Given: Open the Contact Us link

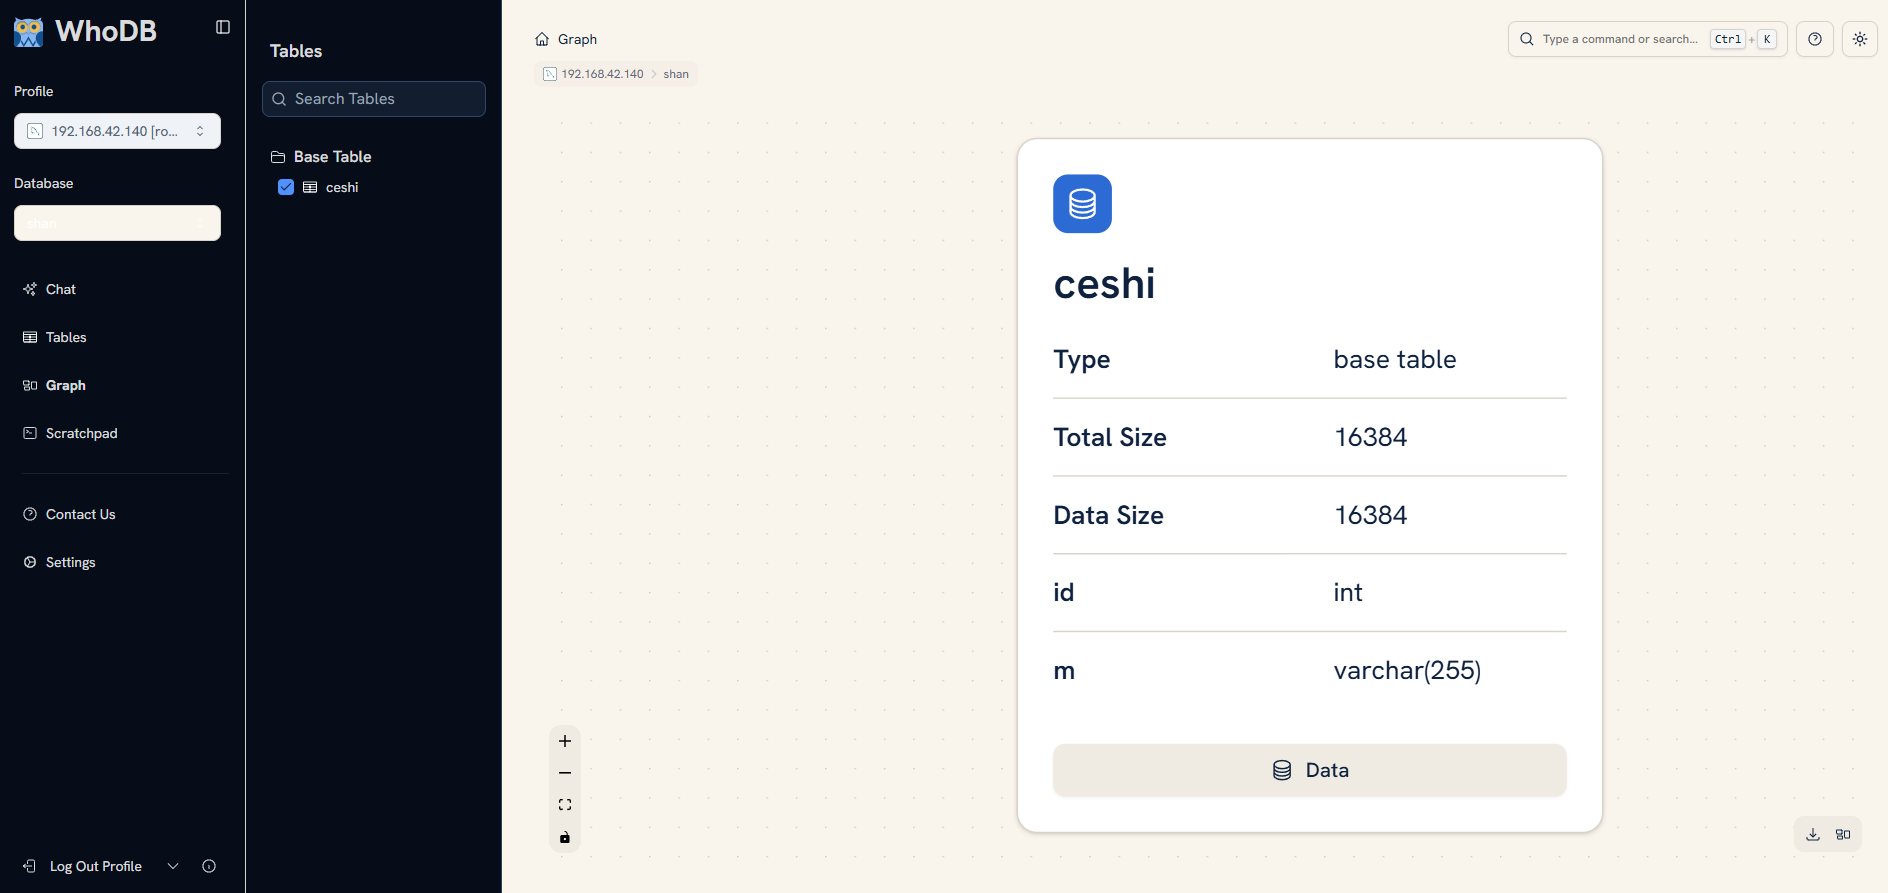Looking at the screenshot, I should click(x=80, y=514).
